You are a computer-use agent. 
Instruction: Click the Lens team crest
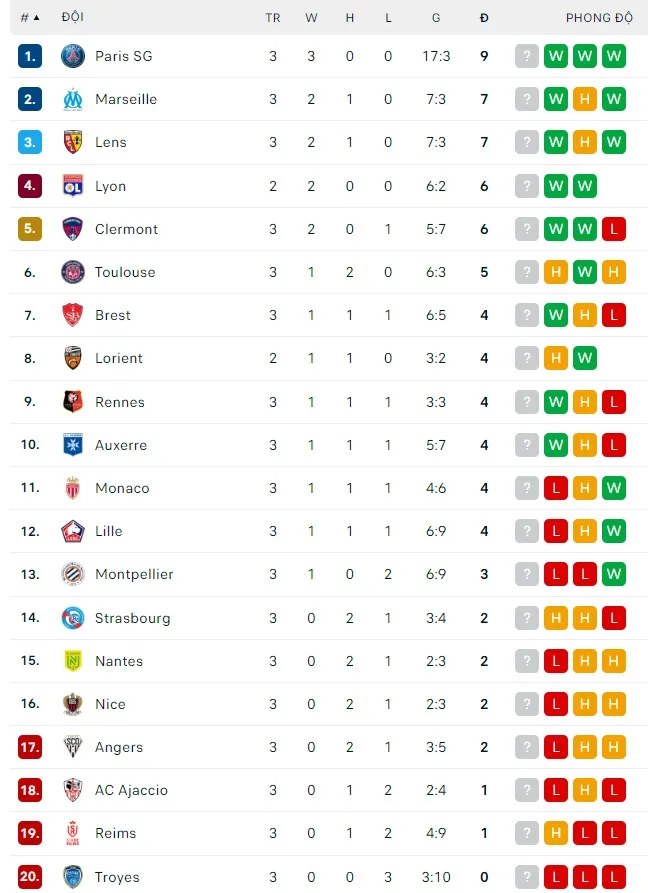[x=73, y=142]
